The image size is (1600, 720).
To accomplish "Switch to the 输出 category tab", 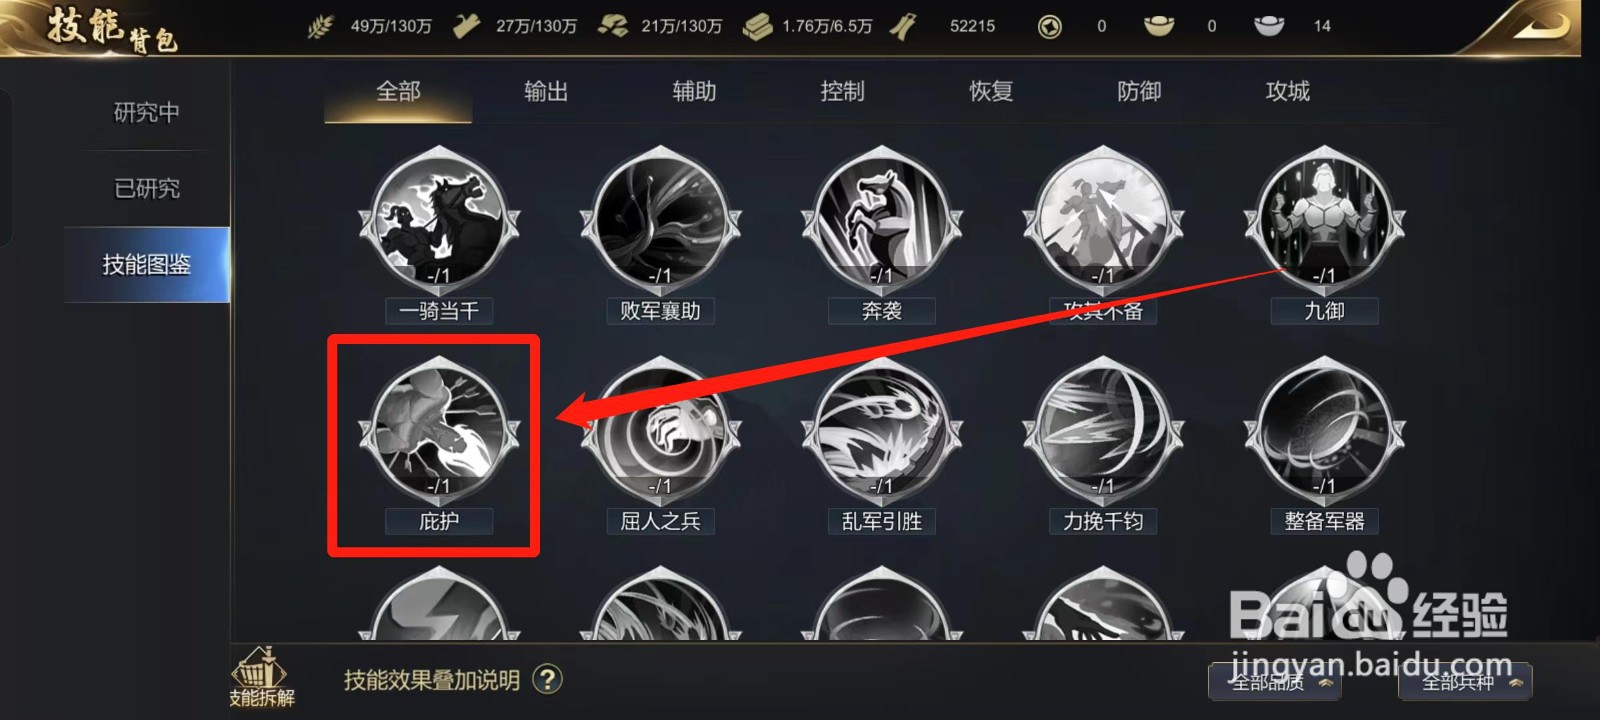I will [546, 92].
